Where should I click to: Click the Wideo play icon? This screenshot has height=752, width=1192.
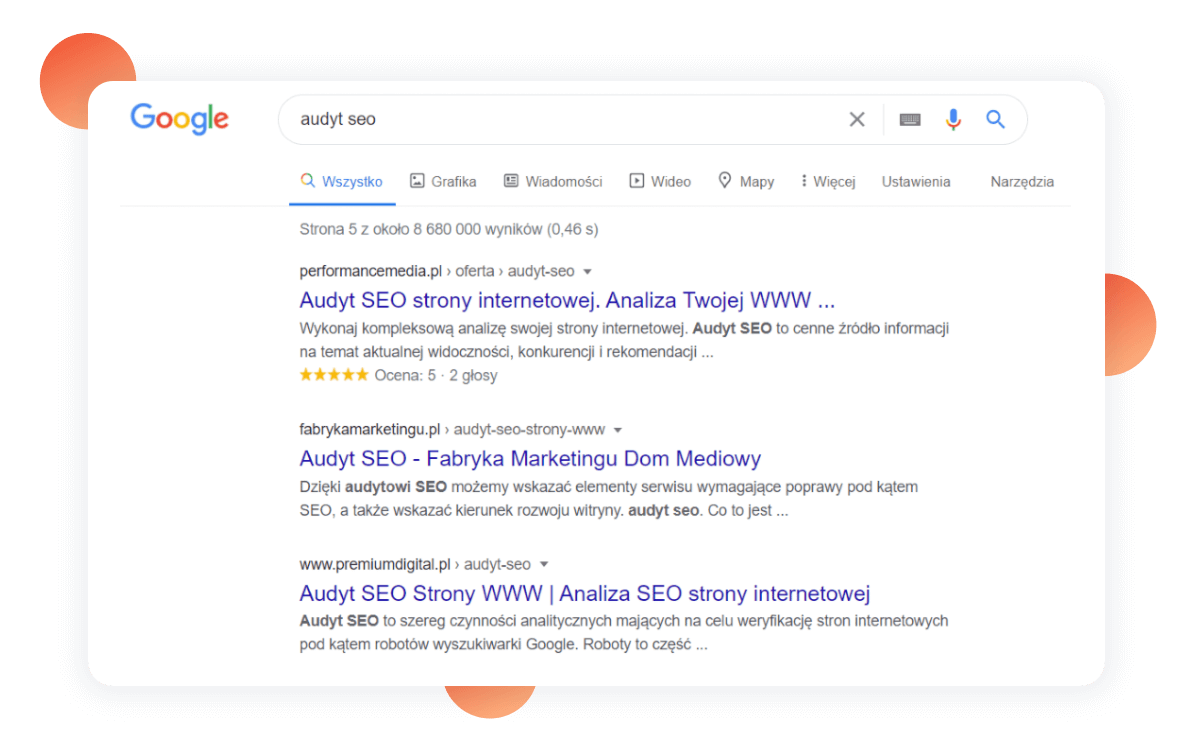coord(636,181)
